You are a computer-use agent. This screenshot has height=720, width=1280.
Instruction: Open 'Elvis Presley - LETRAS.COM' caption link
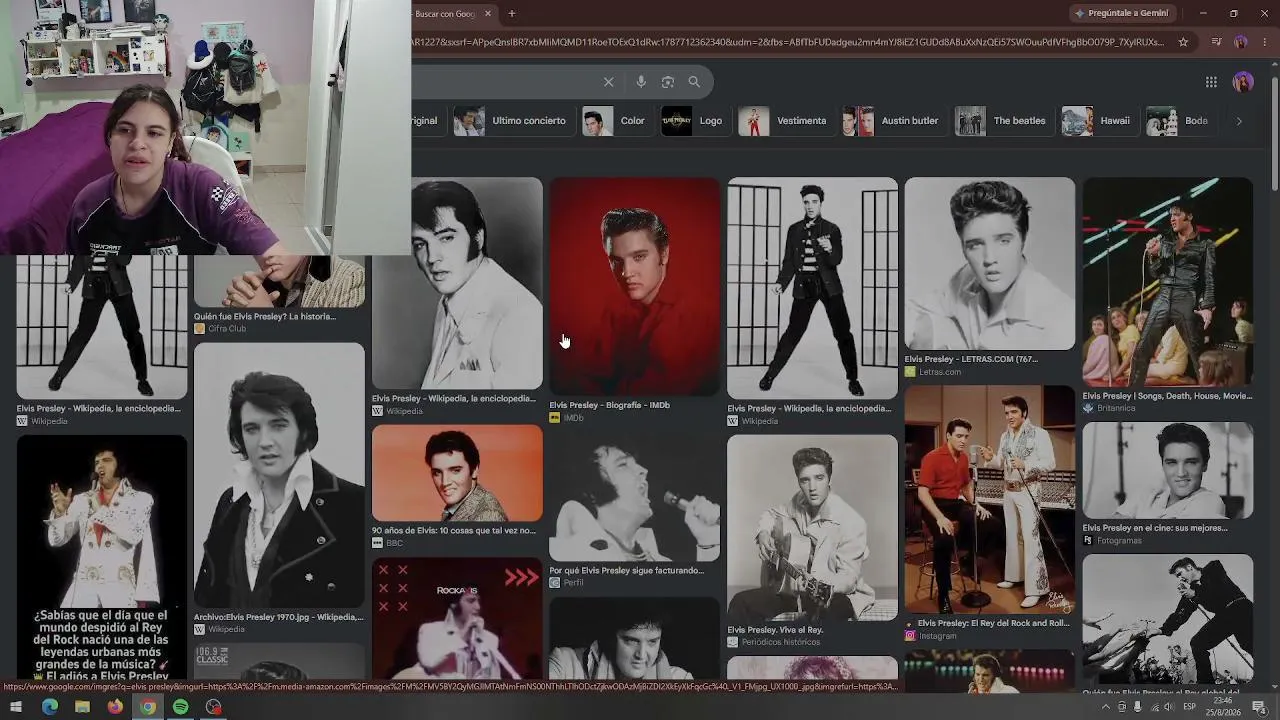(971, 359)
